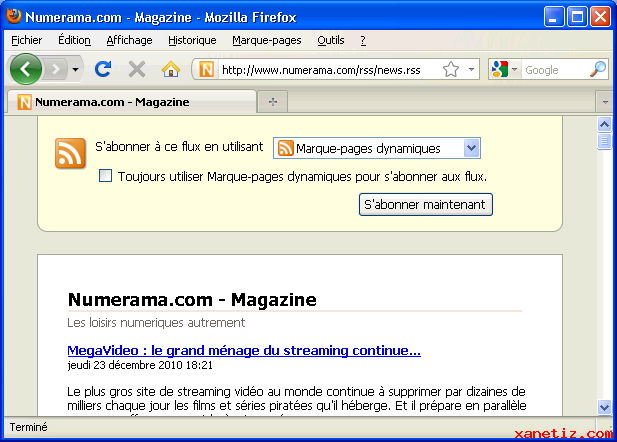Select the Numerama.com - Magazine tab
Viewport: 617px width, 442px height.
[x=132, y=102]
